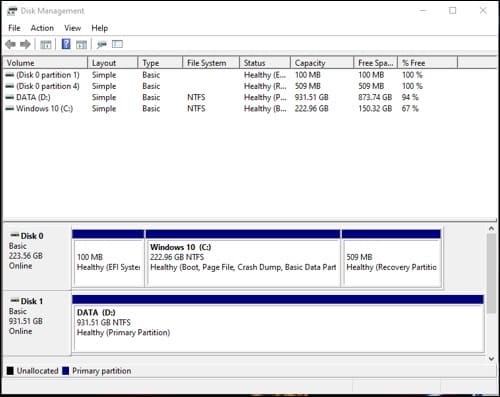Click the 222.96 GB capacity cell
This screenshot has width=500, height=397.
point(311,109)
